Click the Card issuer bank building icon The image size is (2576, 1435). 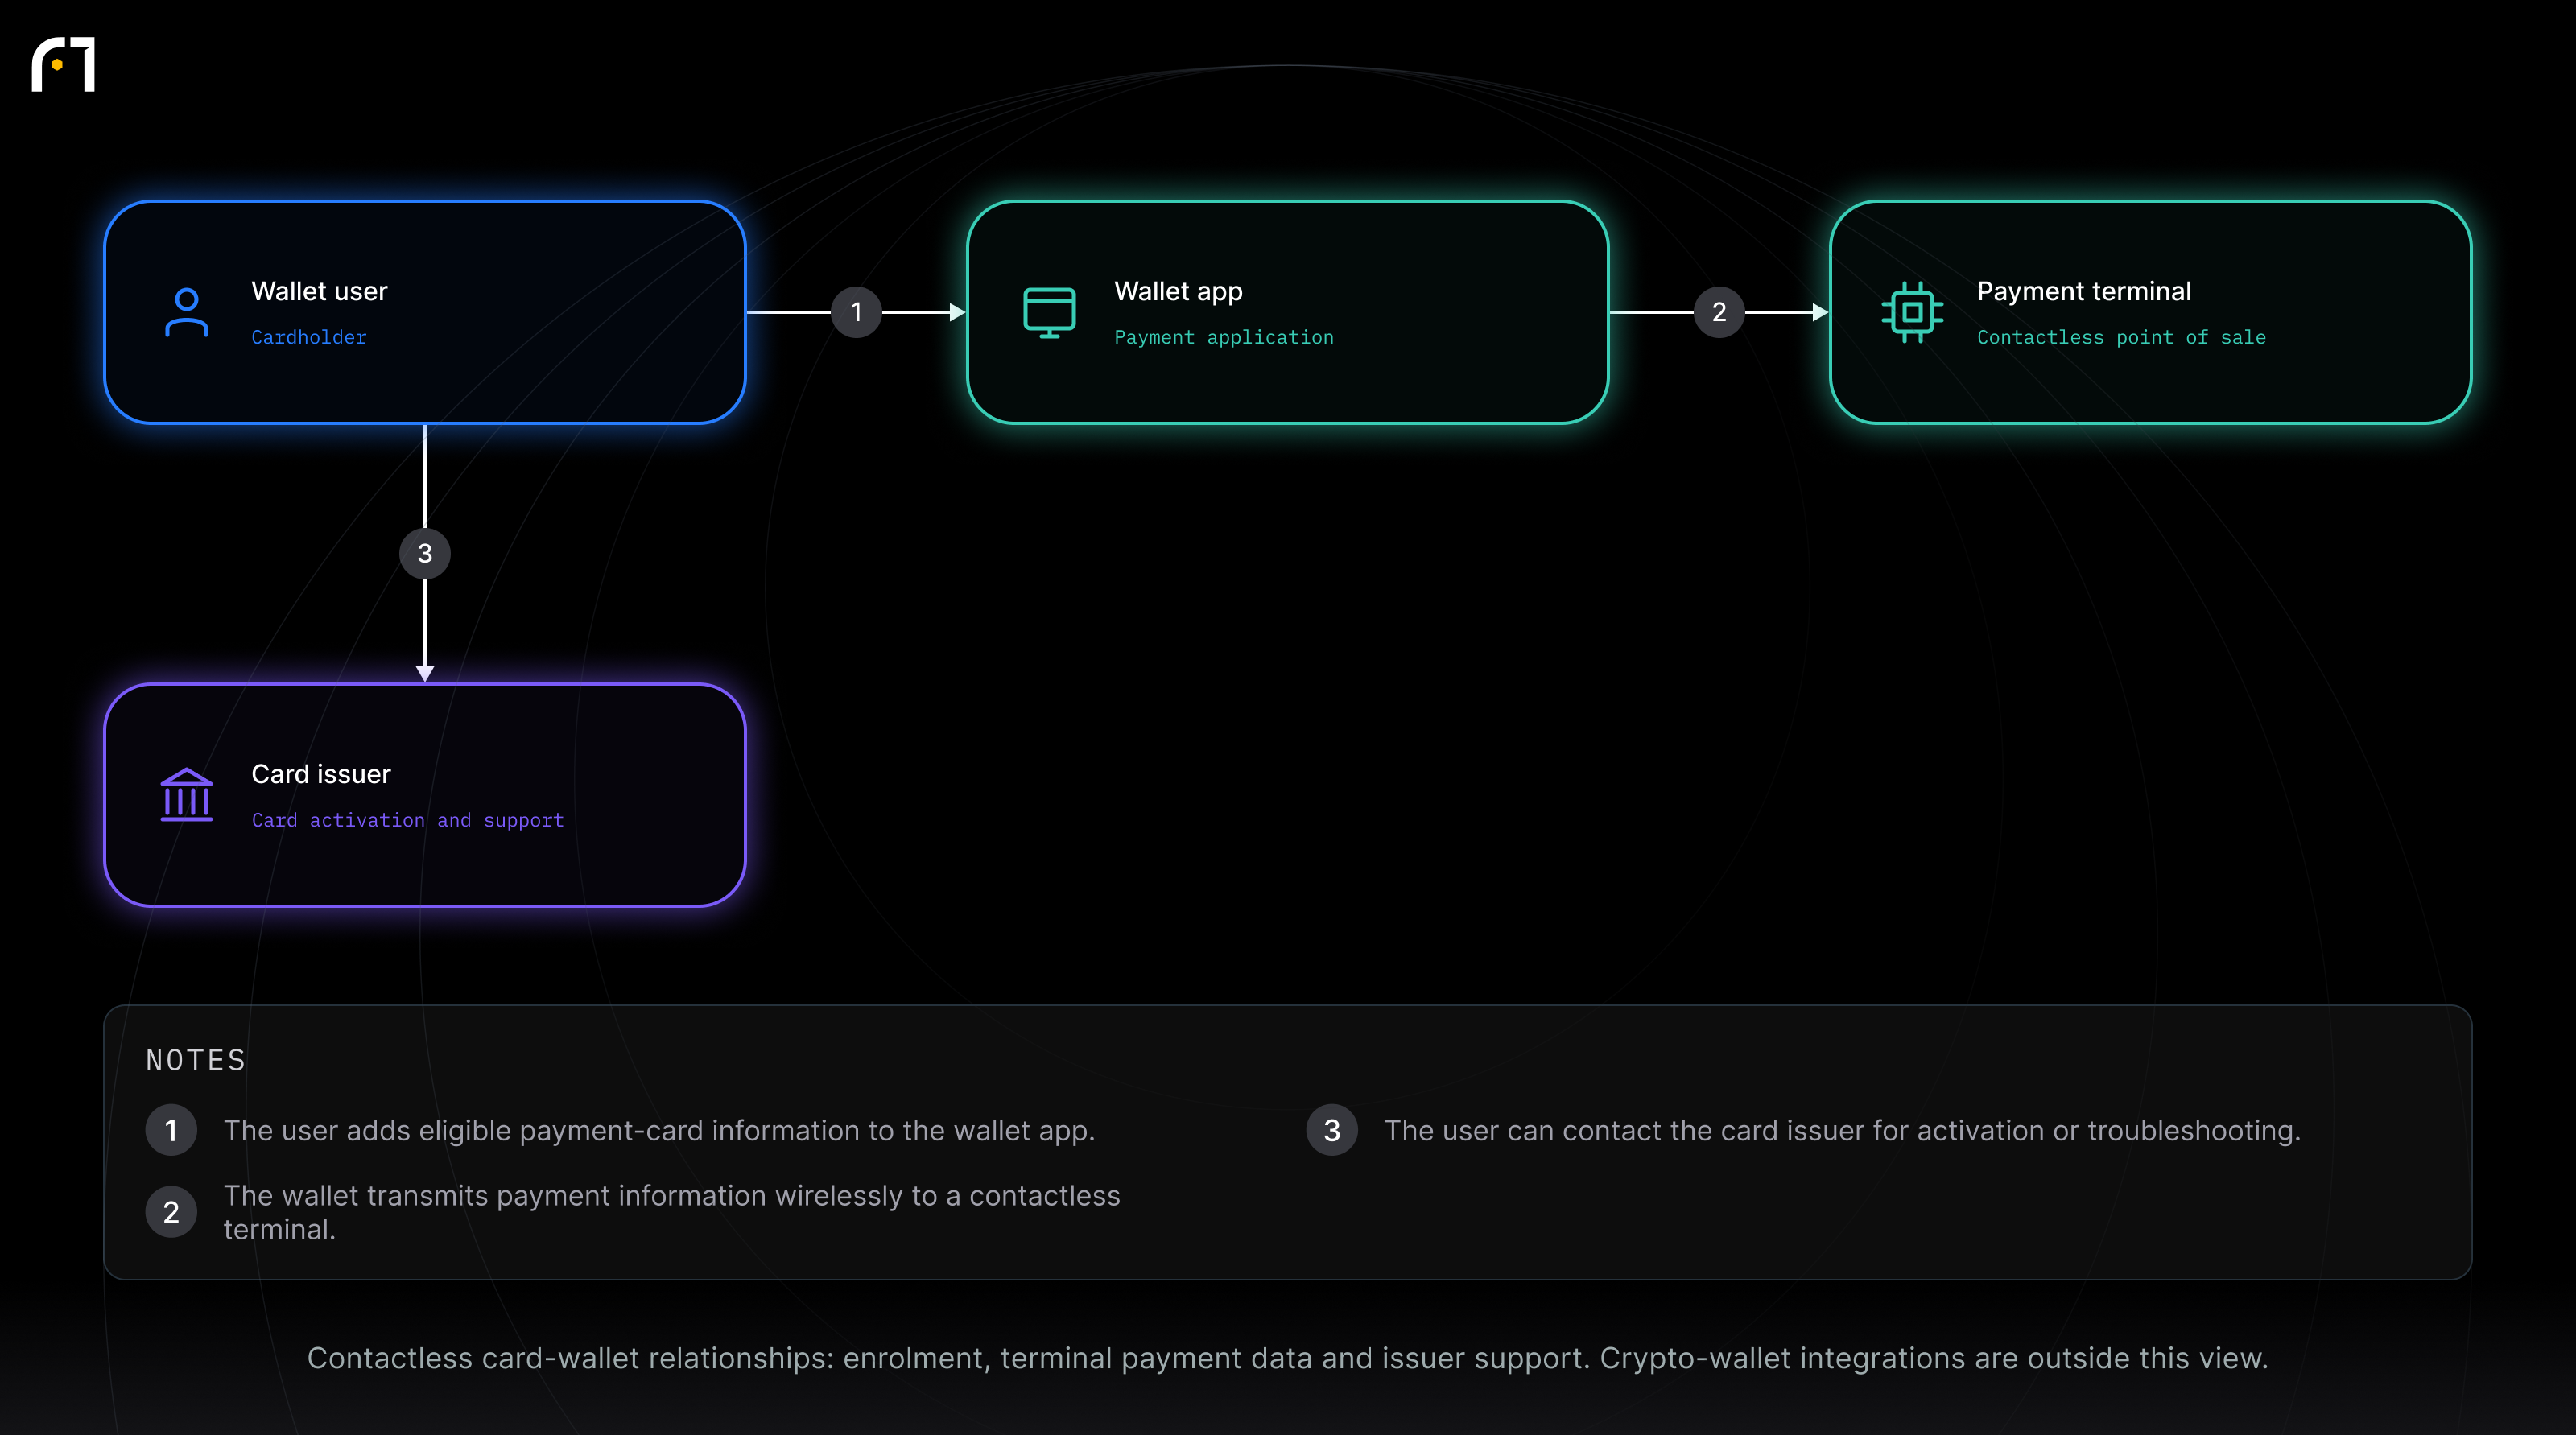pos(186,795)
